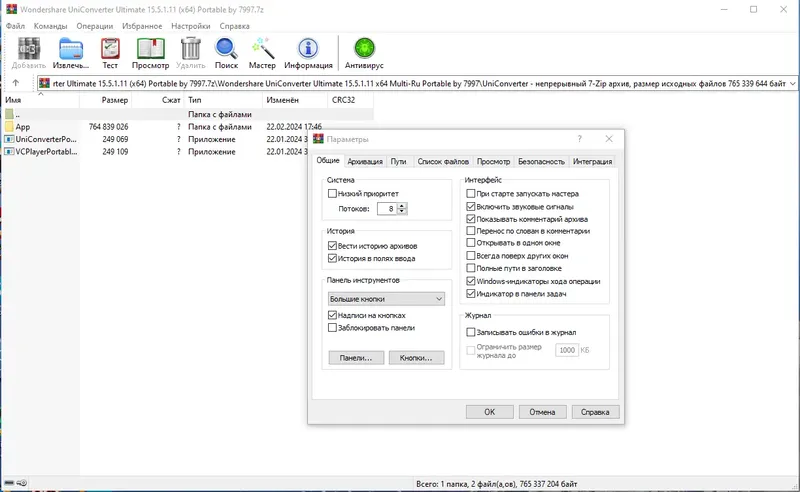Viewport: 800px width, 492px height.
Task: Enable Низкий приоритет checkbox
Action: click(x=332, y=193)
